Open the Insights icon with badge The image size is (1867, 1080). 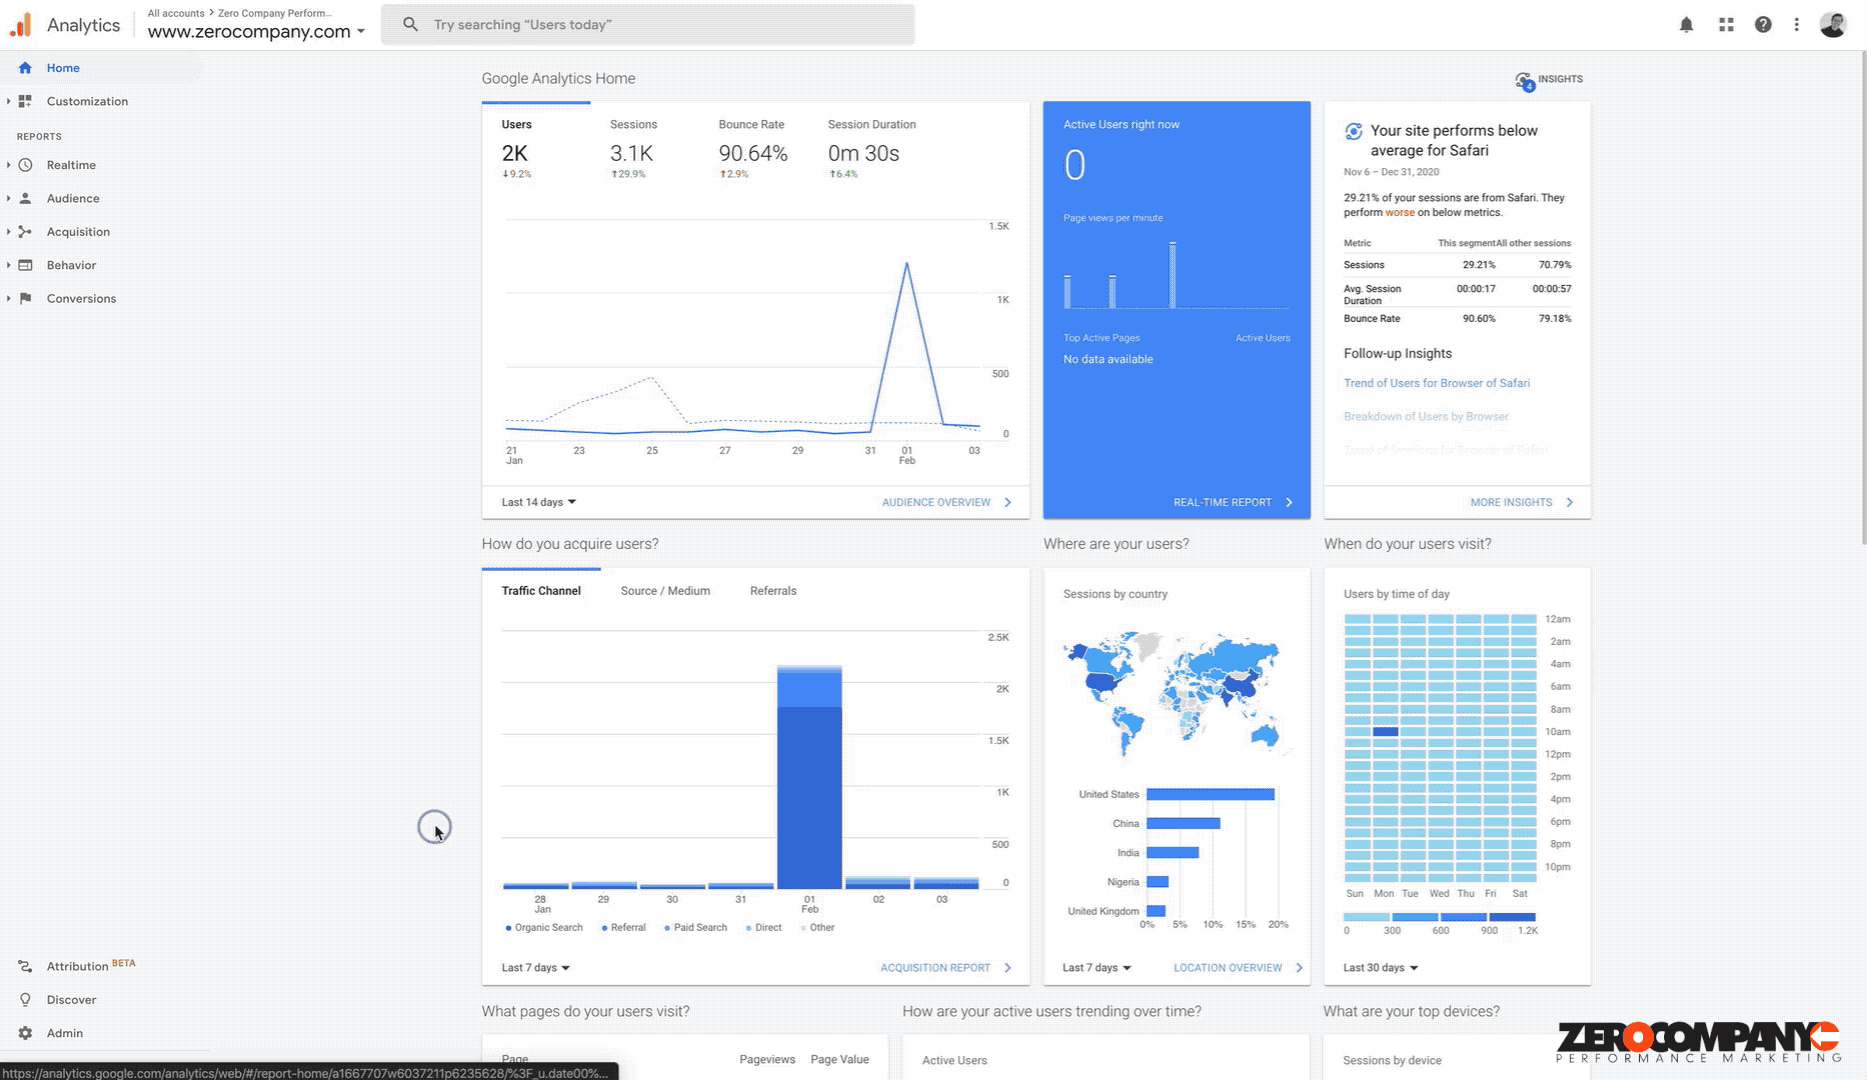1524,81
